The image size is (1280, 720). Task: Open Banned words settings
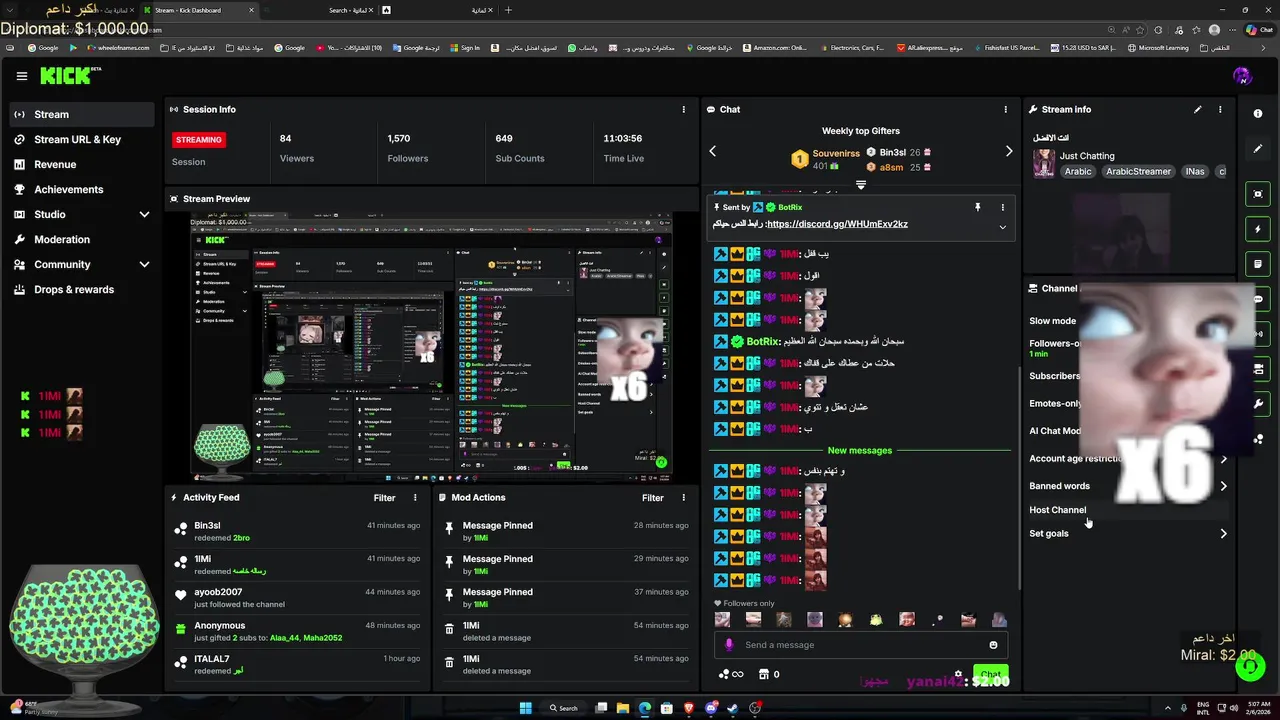1128,486
